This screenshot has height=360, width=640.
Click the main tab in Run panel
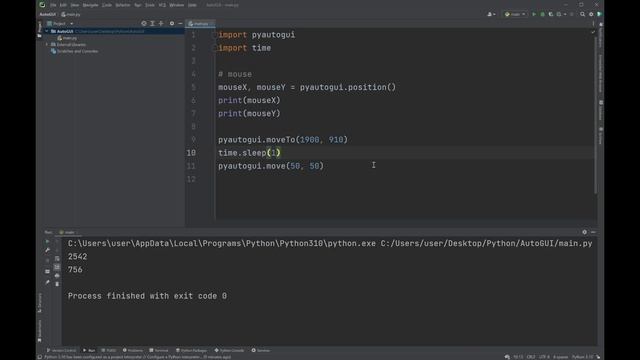(x=69, y=232)
